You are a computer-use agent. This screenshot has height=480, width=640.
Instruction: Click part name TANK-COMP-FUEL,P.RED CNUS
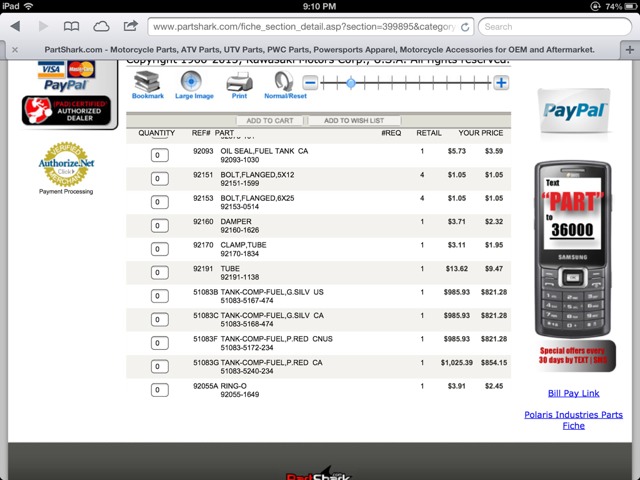coord(276,339)
